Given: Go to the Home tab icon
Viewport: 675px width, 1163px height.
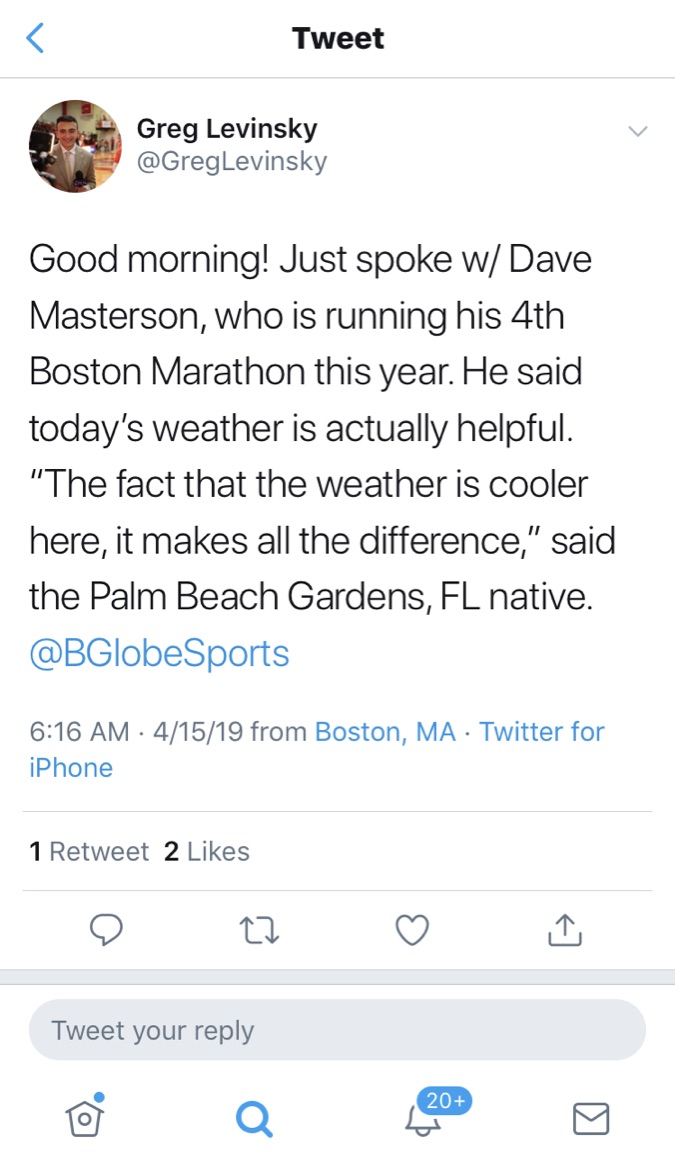Looking at the screenshot, I should [x=86, y=1117].
